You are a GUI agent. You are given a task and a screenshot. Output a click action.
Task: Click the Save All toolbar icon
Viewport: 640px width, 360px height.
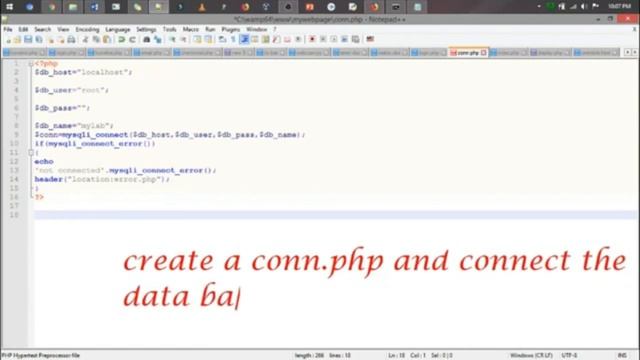click(39, 40)
